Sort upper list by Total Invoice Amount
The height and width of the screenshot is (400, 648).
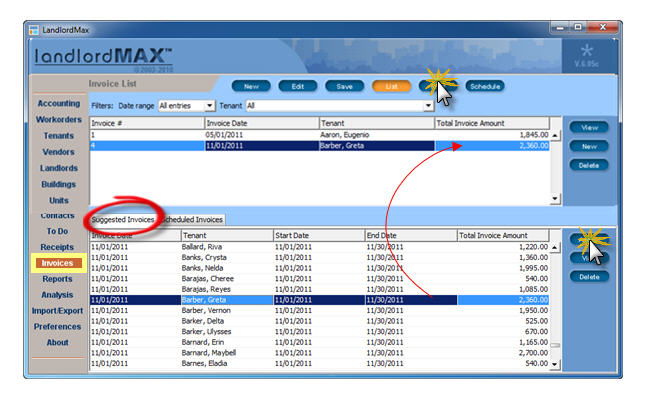(492, 123)
